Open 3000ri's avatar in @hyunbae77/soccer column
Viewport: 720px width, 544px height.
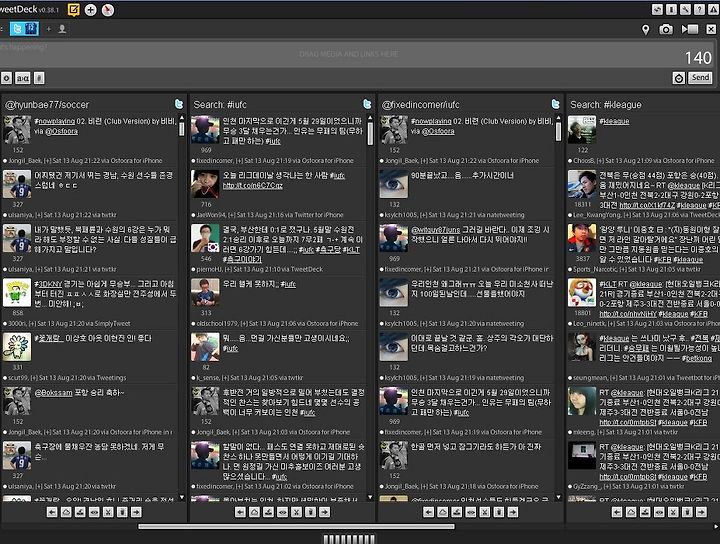[17, 292]
